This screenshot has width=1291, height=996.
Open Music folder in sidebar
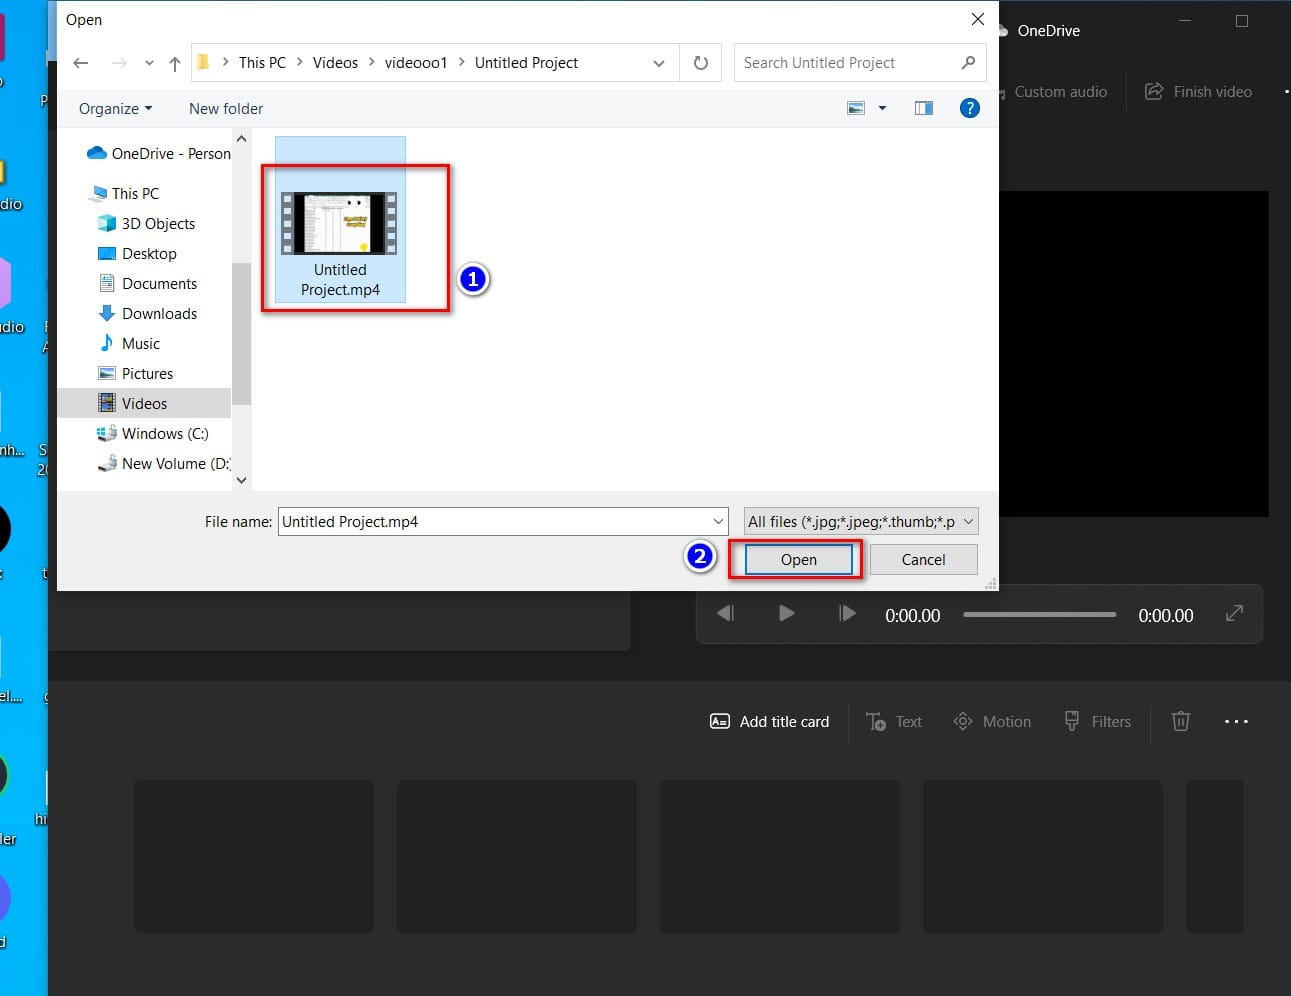129,344
